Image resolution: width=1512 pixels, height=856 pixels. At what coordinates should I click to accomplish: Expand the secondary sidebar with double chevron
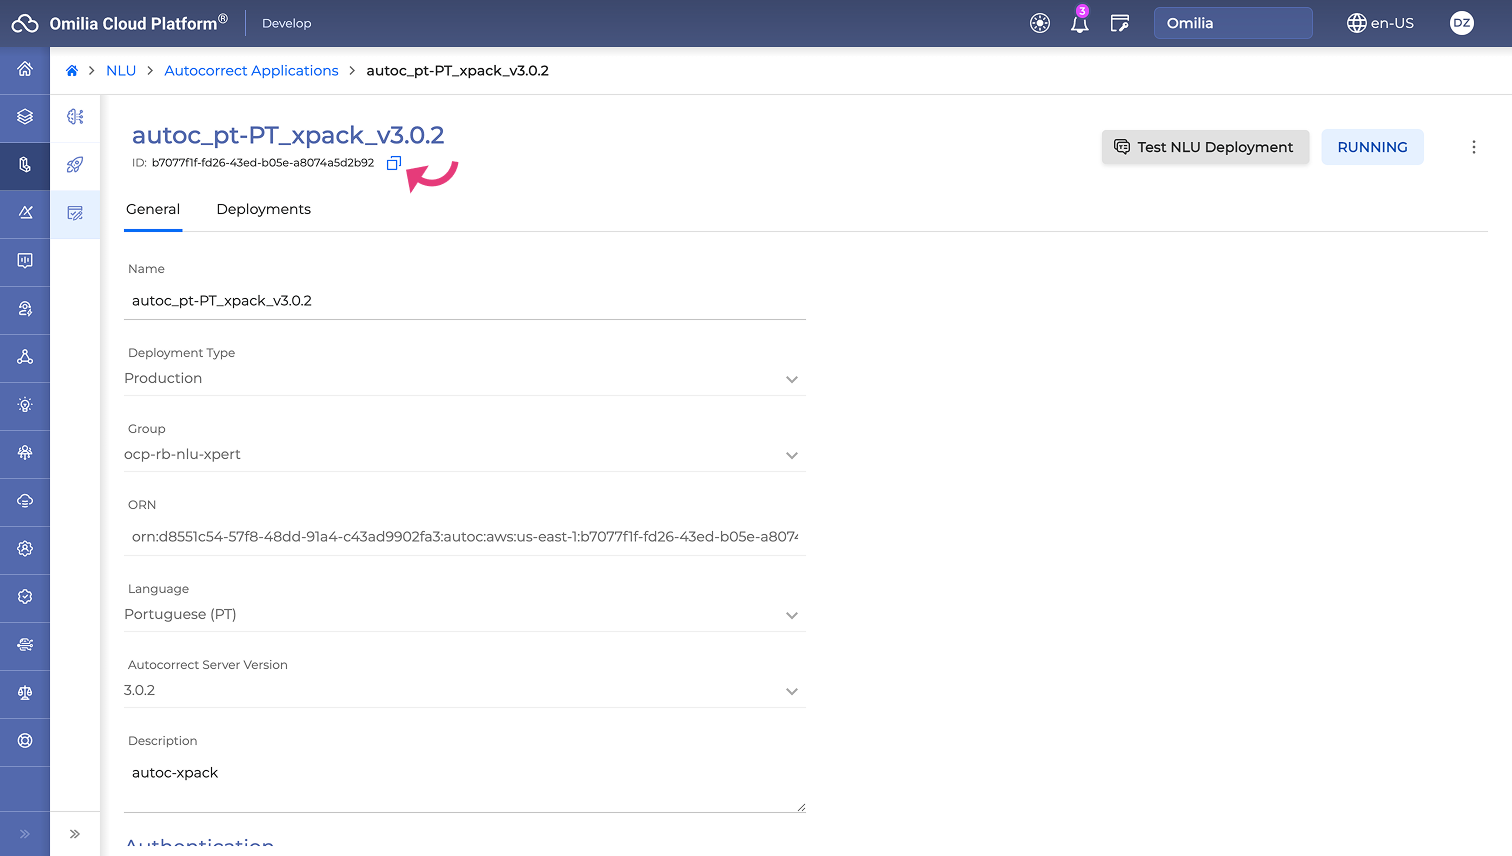coord(75,834)
